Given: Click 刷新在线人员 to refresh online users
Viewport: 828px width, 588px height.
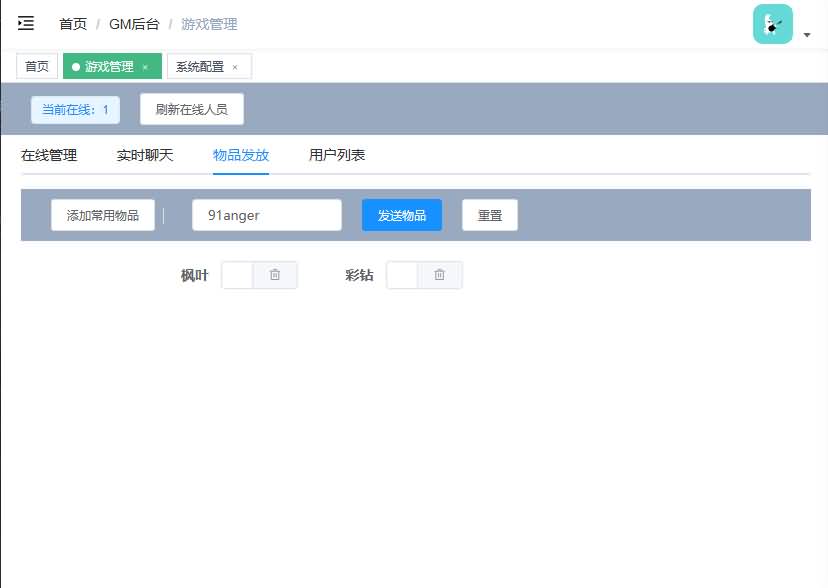Looking at the screenshot, I should click(x=190, y=108).
